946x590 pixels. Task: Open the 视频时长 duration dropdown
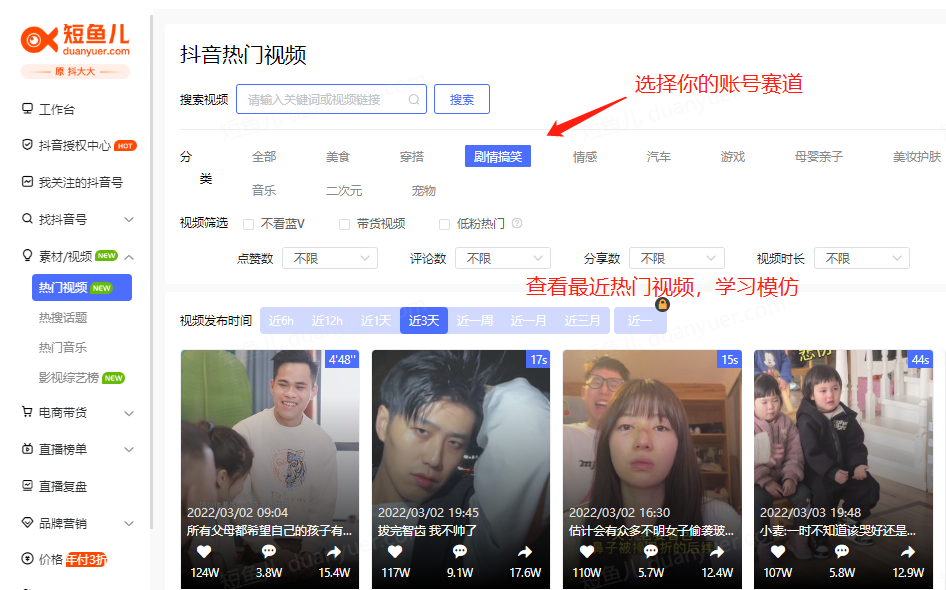(x=861, y=258)
